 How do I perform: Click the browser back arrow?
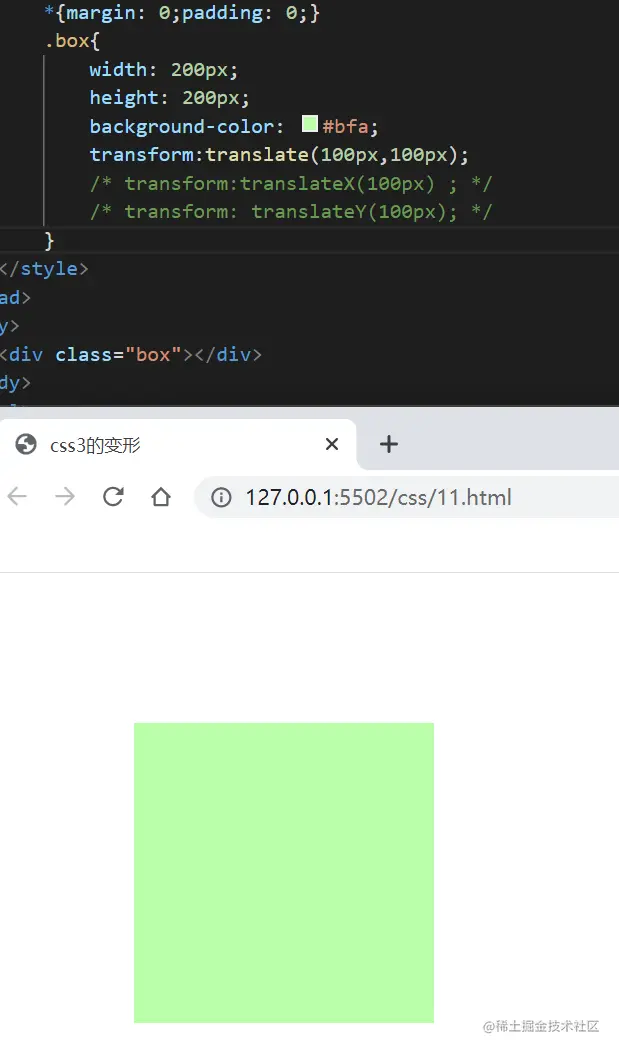point(17,497)
